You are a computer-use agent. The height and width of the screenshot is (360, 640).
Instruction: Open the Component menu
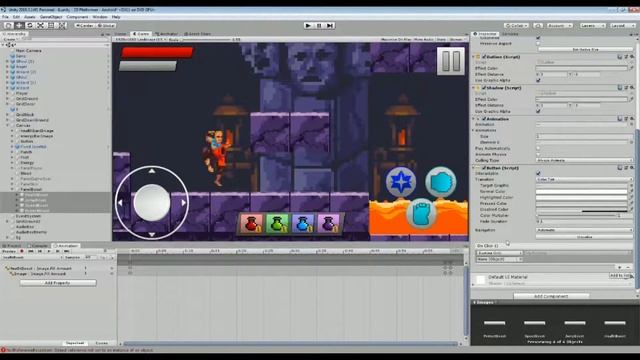(x=77, y=17)
